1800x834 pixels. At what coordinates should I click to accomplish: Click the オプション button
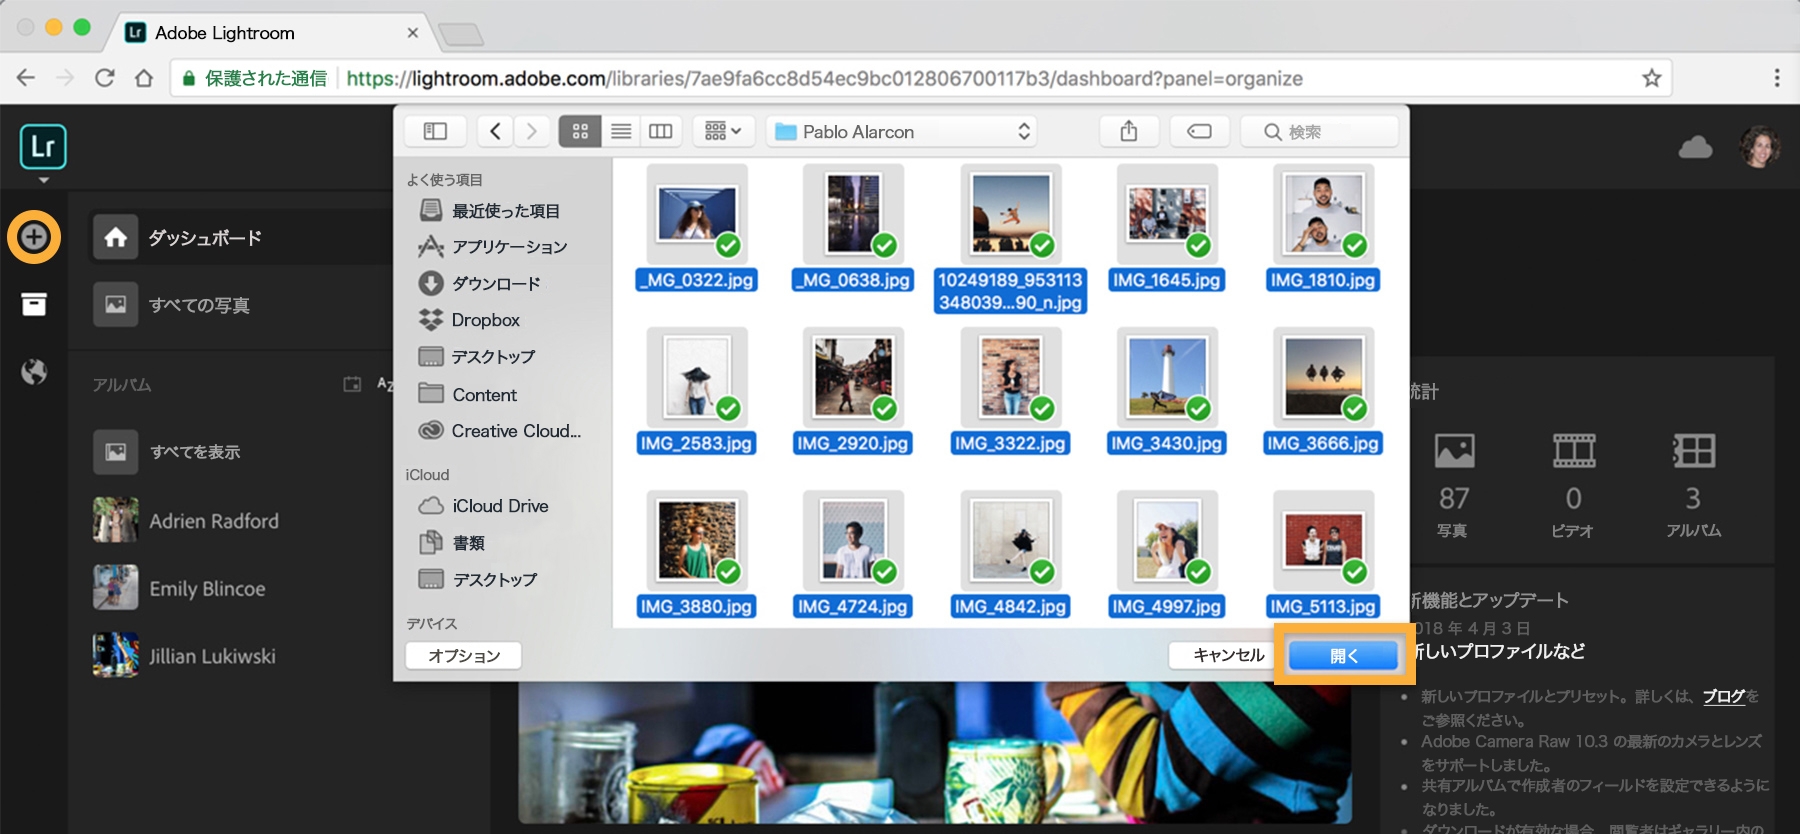(464, 656)
